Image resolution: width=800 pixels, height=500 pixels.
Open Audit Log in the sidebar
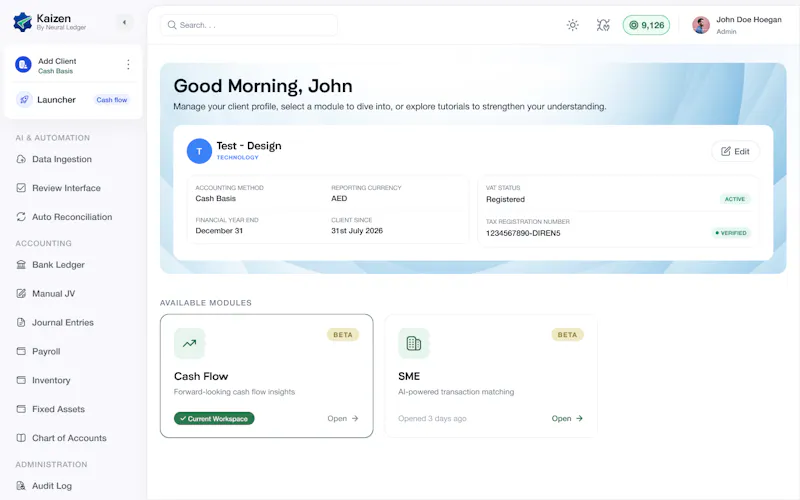(x=52, y=486)
